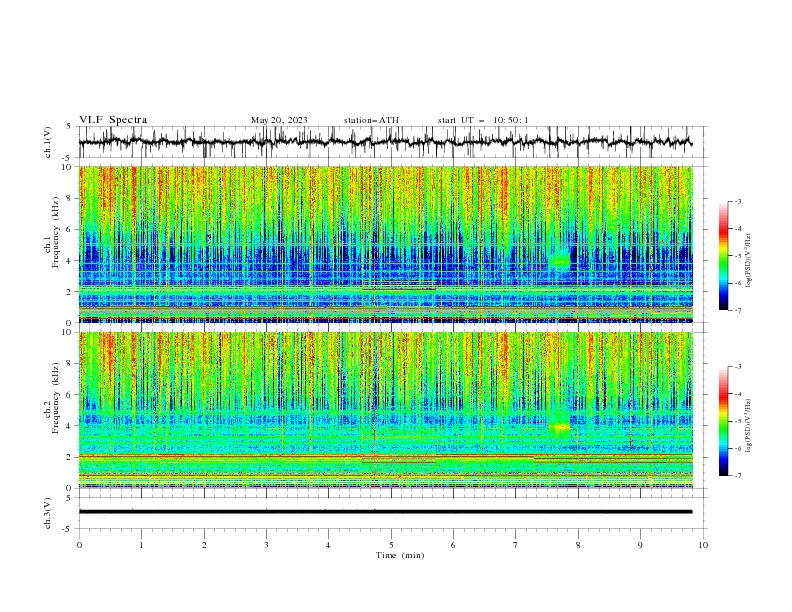Click the "start UT = 10:50:1" text
The width and height of the screenshot is (792, 612).
[483, 120]
